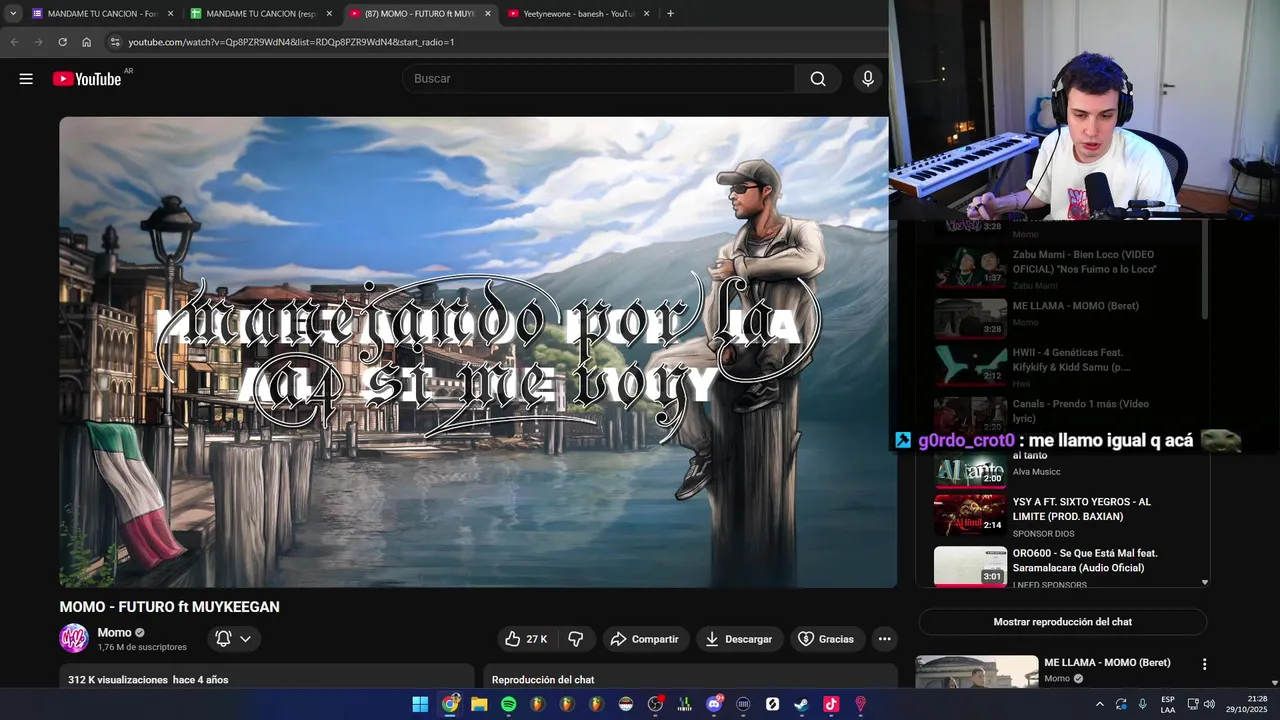Expand the subscription notification chevron
The width and height of the screenshot is (1280, 720).
[246, 639]
